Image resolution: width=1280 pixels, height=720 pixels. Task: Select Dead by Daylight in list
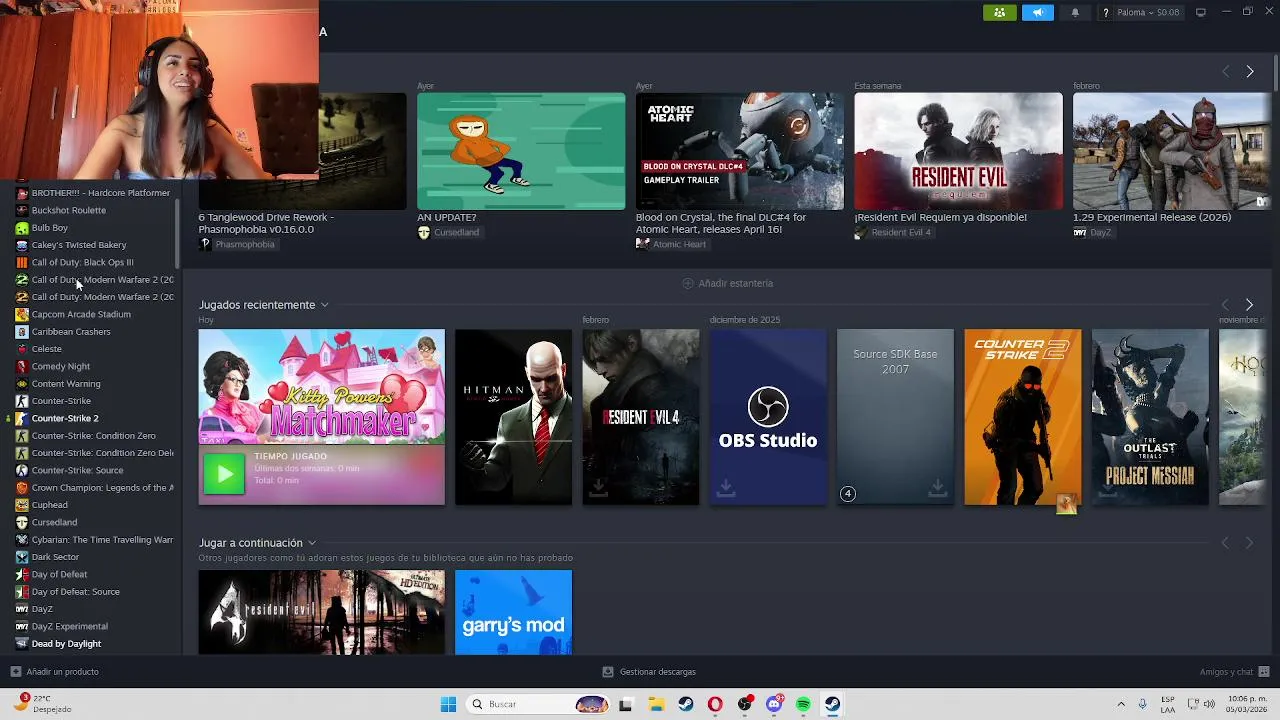coord(66,644)
